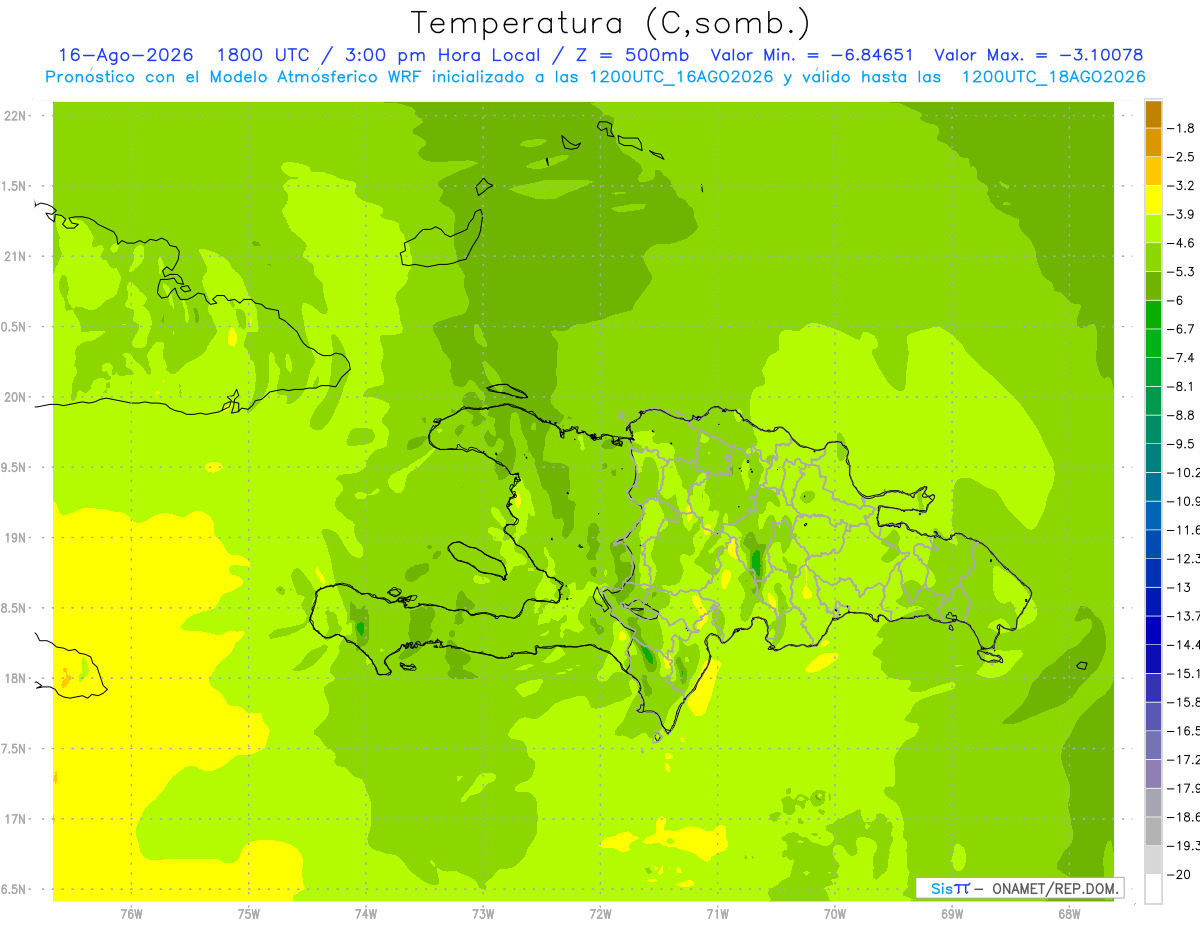Screen dimensions: 1200x927
Task: Click the -20 colorbar value
Action: click(x=1179, y=875)
